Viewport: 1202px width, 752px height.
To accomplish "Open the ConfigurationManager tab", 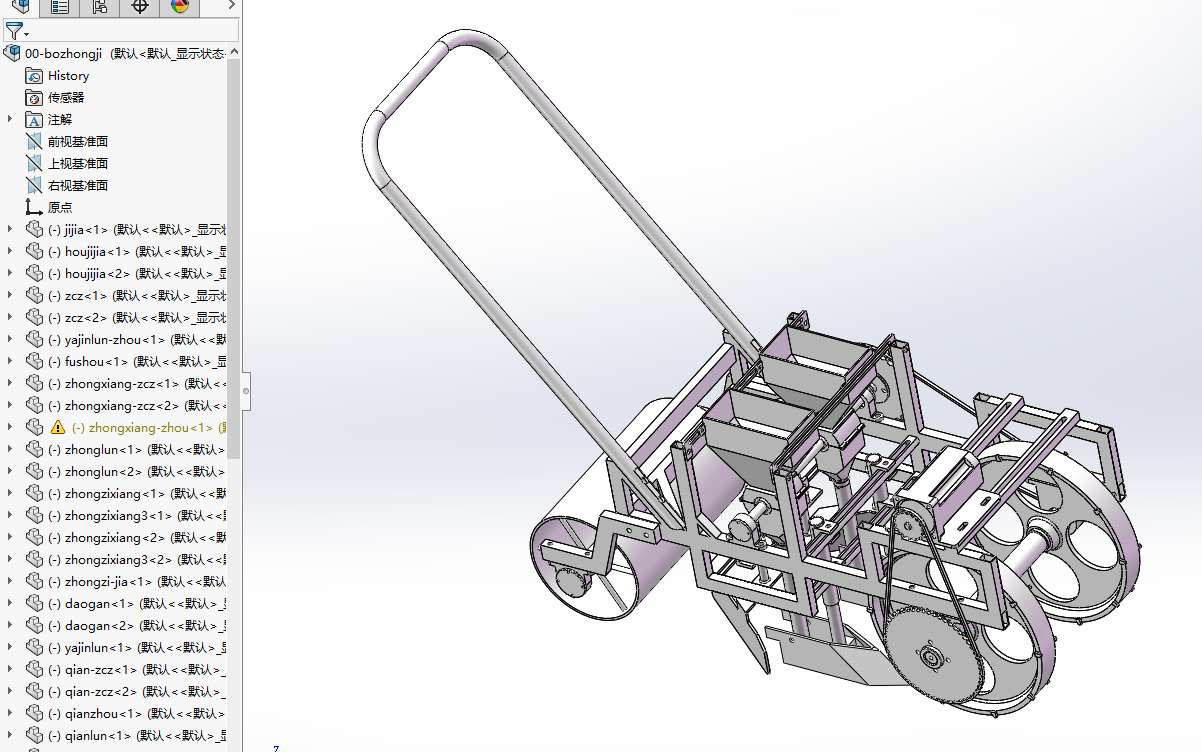I will pos(100,7).
